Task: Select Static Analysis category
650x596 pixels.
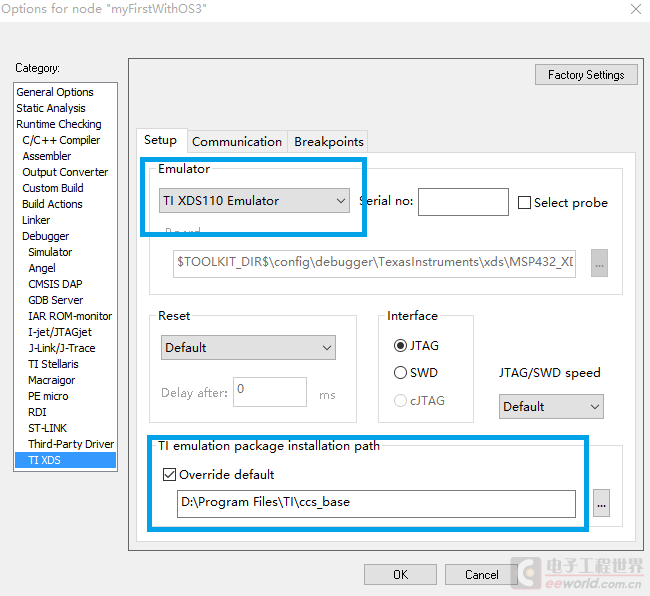Action: [x=51, y=108]
